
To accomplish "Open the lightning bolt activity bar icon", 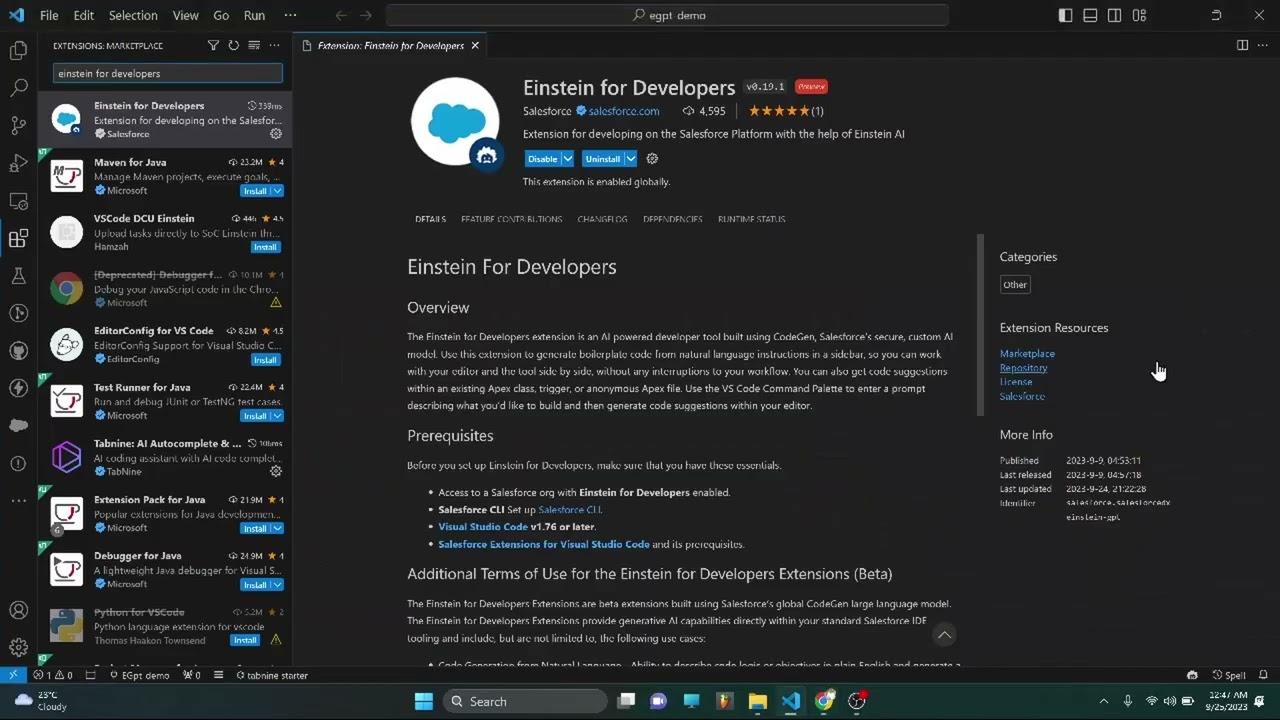I will 18,388.
